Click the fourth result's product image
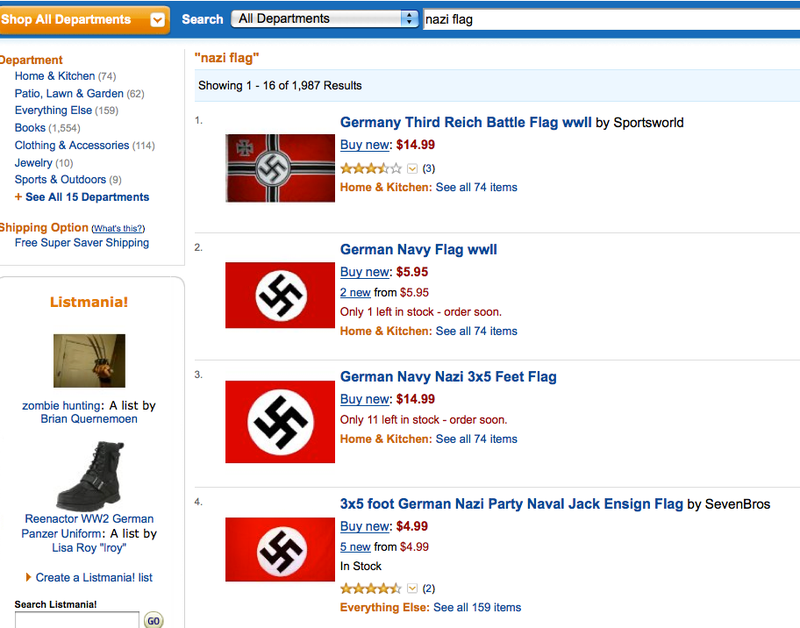 [x=280, y=549]
